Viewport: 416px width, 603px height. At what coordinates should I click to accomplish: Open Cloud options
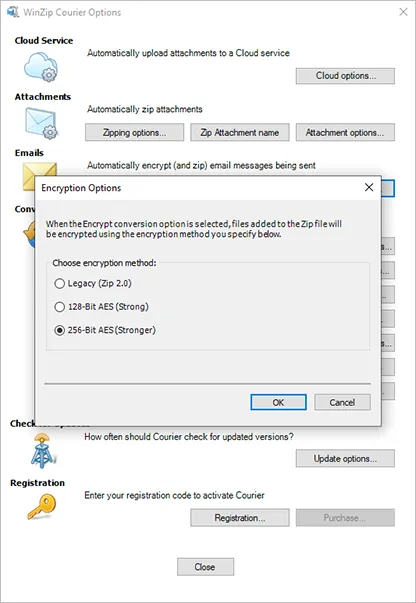click(345, 76)
